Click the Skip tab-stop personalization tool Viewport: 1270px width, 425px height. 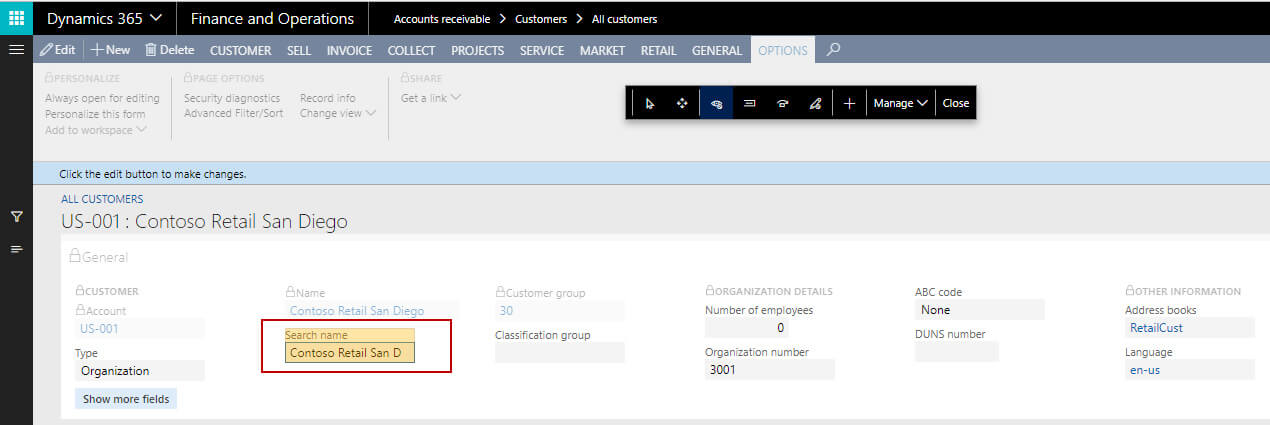(782, 103)
